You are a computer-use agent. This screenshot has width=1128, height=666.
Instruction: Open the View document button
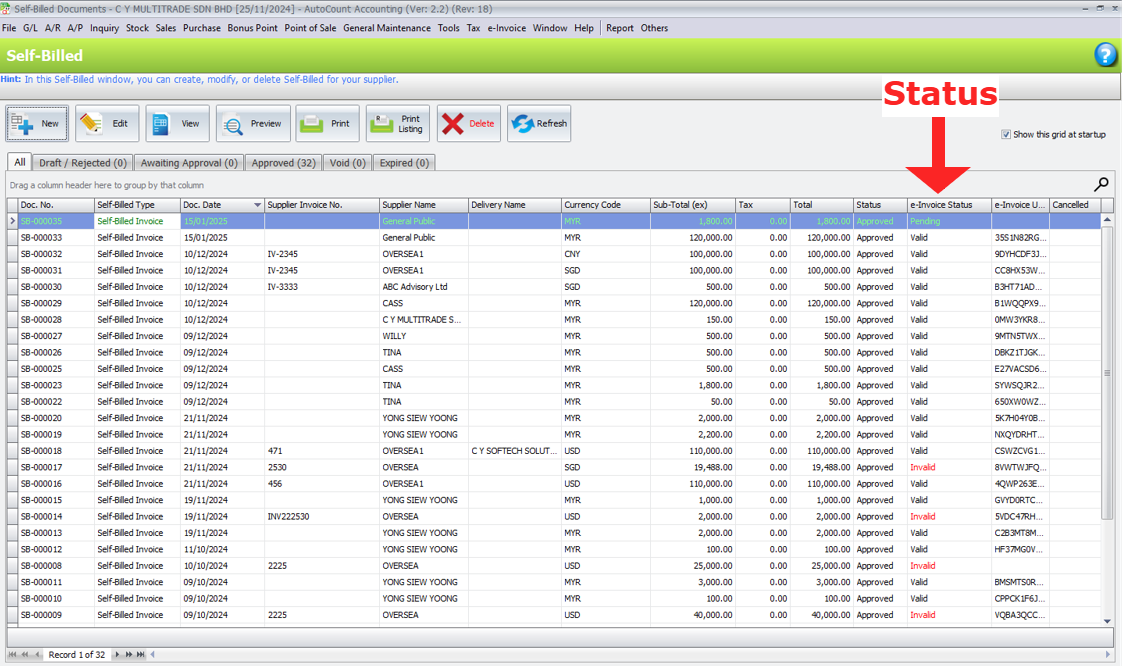[177, 124]
